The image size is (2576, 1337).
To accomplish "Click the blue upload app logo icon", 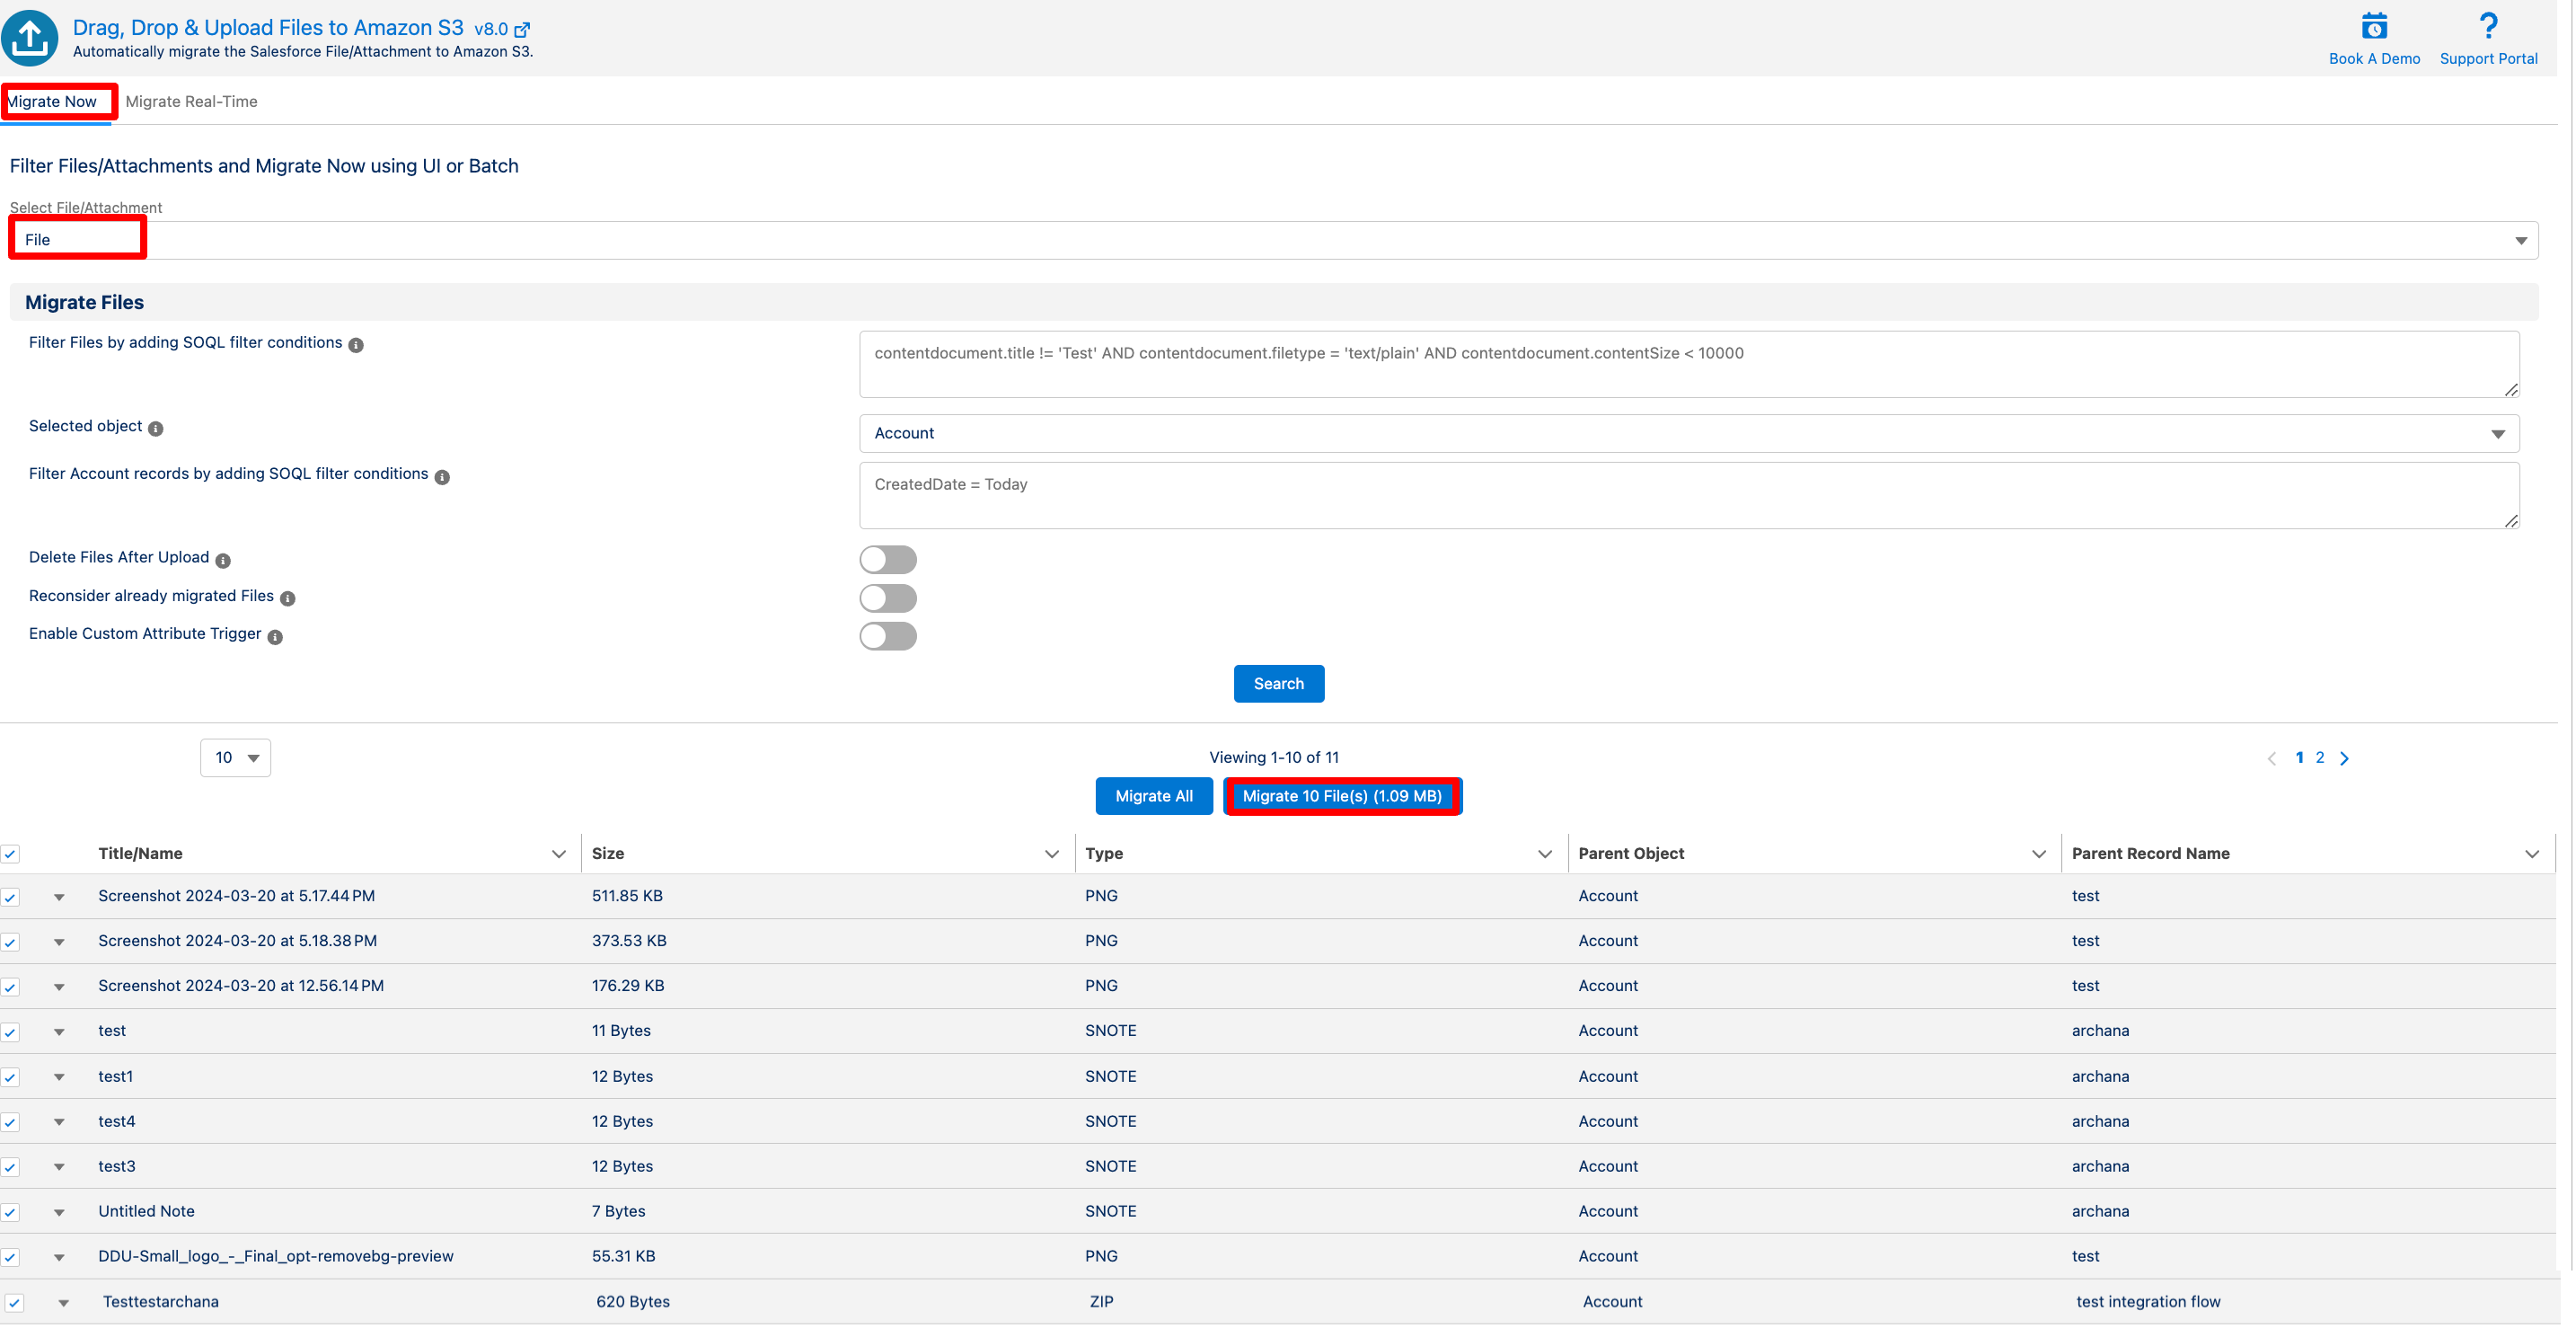I will pyautogui.click(x=30, y=38).
